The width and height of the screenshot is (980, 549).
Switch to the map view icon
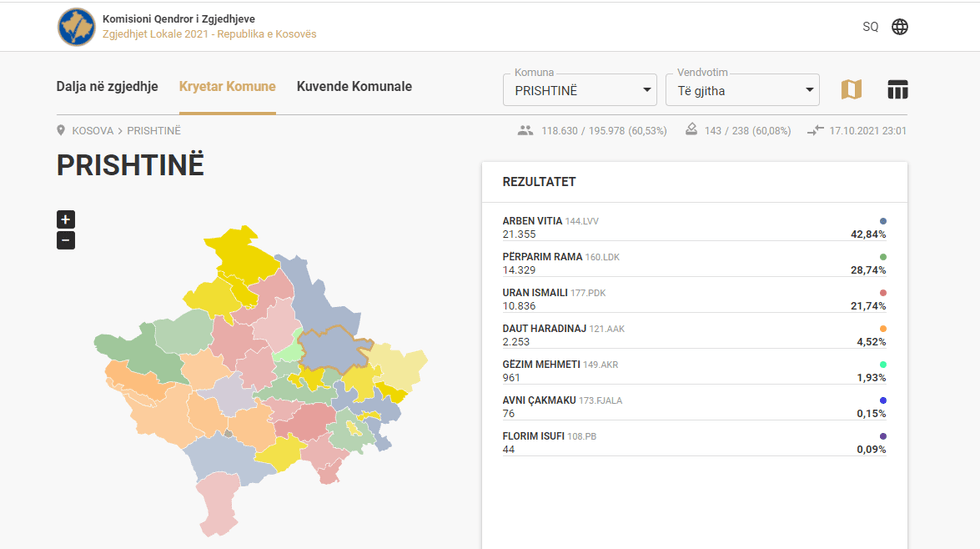(851, 90)
